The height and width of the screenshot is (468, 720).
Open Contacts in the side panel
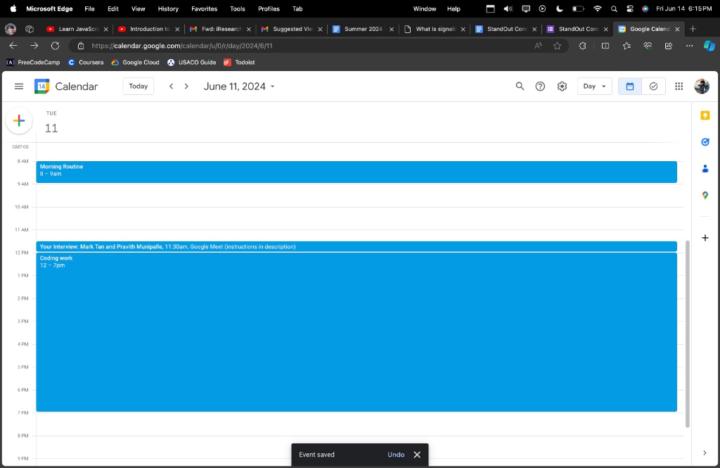coord(705,168)
